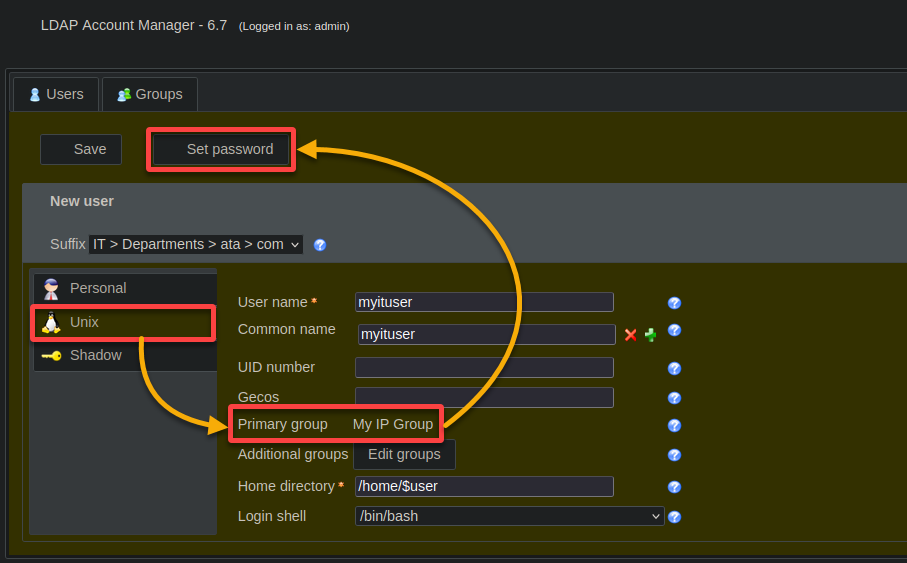Open Edit groups for additional groups
The height and width of the screenshot is (563, 907).
click(x=404, y=454)
